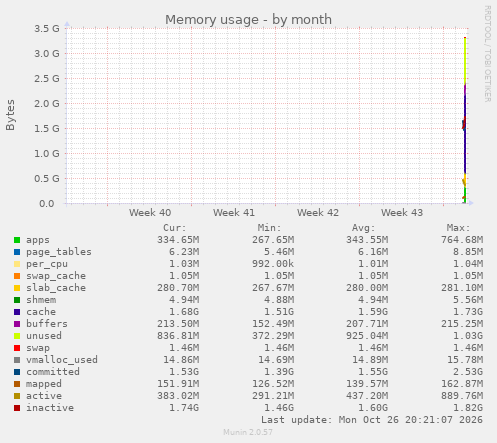Screen dimensions: 497x443
Task: Click the 'Week 43' axis label
Action: pos(402,213)
